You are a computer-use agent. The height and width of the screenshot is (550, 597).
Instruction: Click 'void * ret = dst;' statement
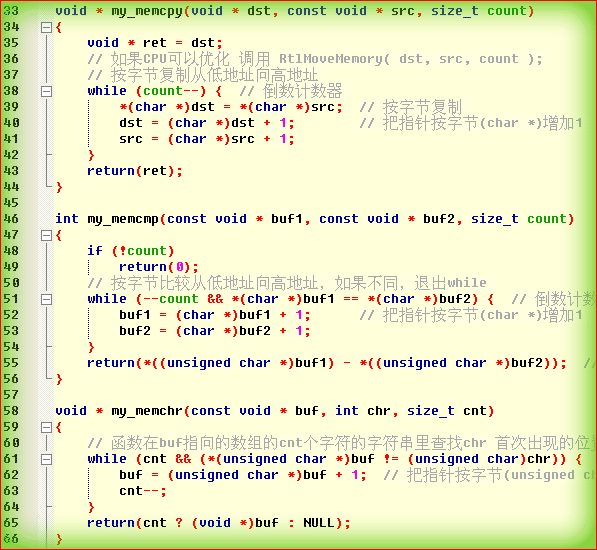click(155, 43)
